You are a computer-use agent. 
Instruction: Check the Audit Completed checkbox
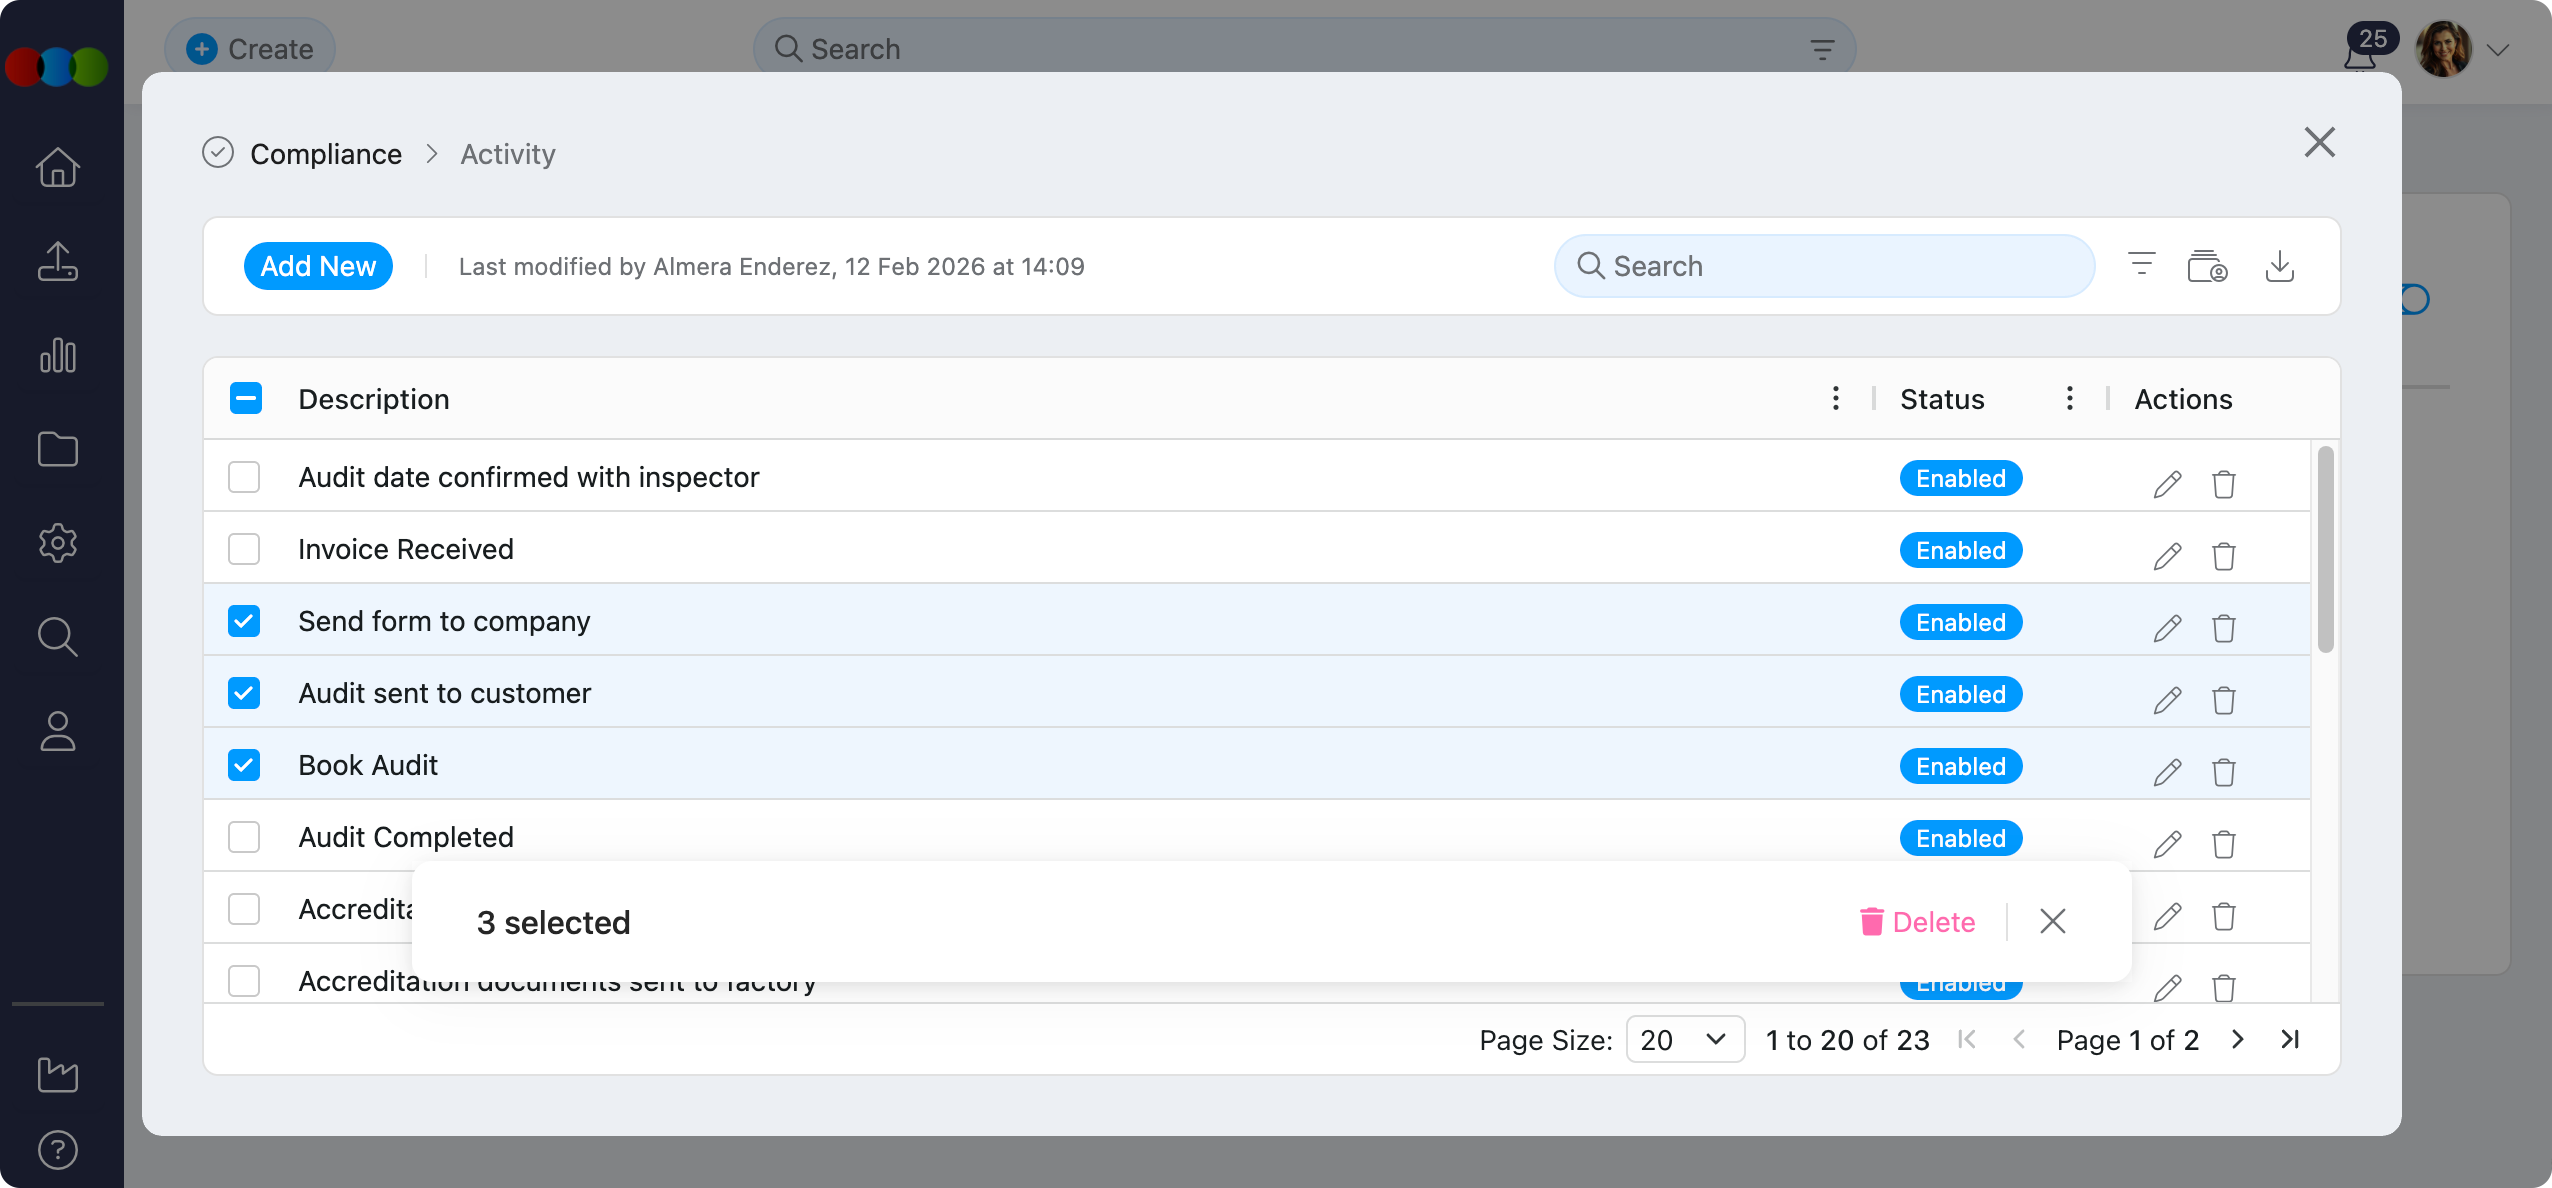[244, 837]
